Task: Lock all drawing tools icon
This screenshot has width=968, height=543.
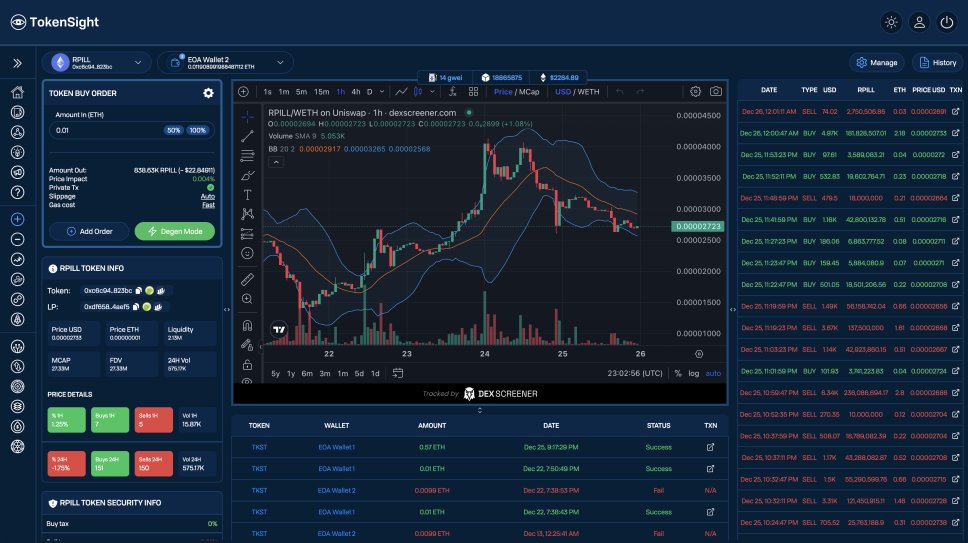Action: coord(247,365)
